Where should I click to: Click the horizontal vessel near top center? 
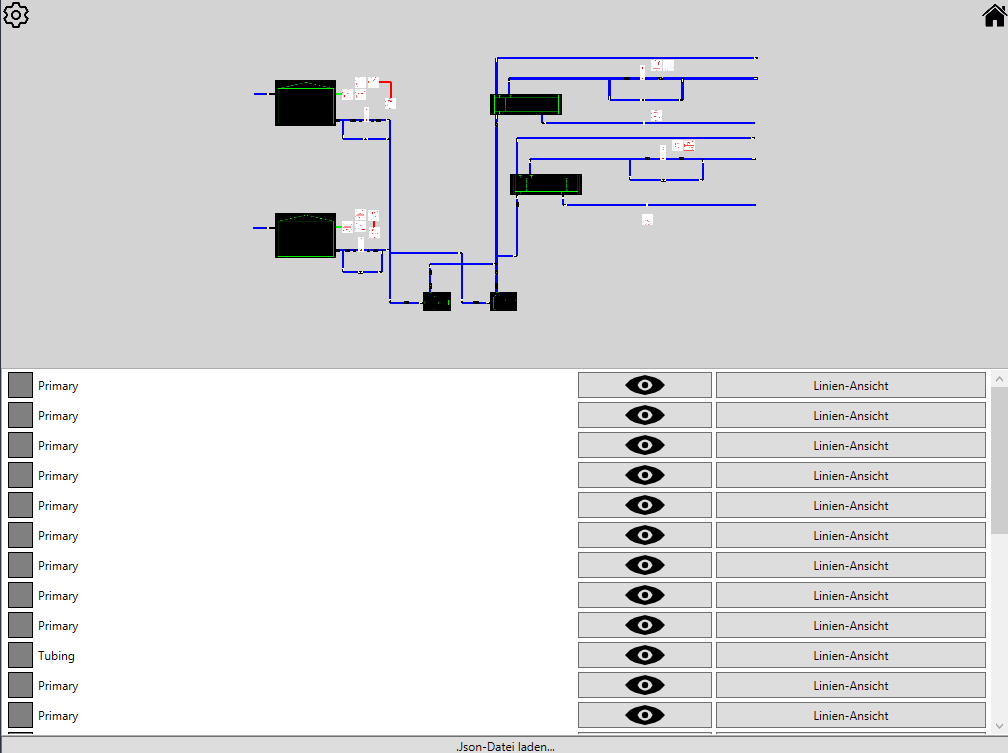pyautogui.click(x=525, y=104)
